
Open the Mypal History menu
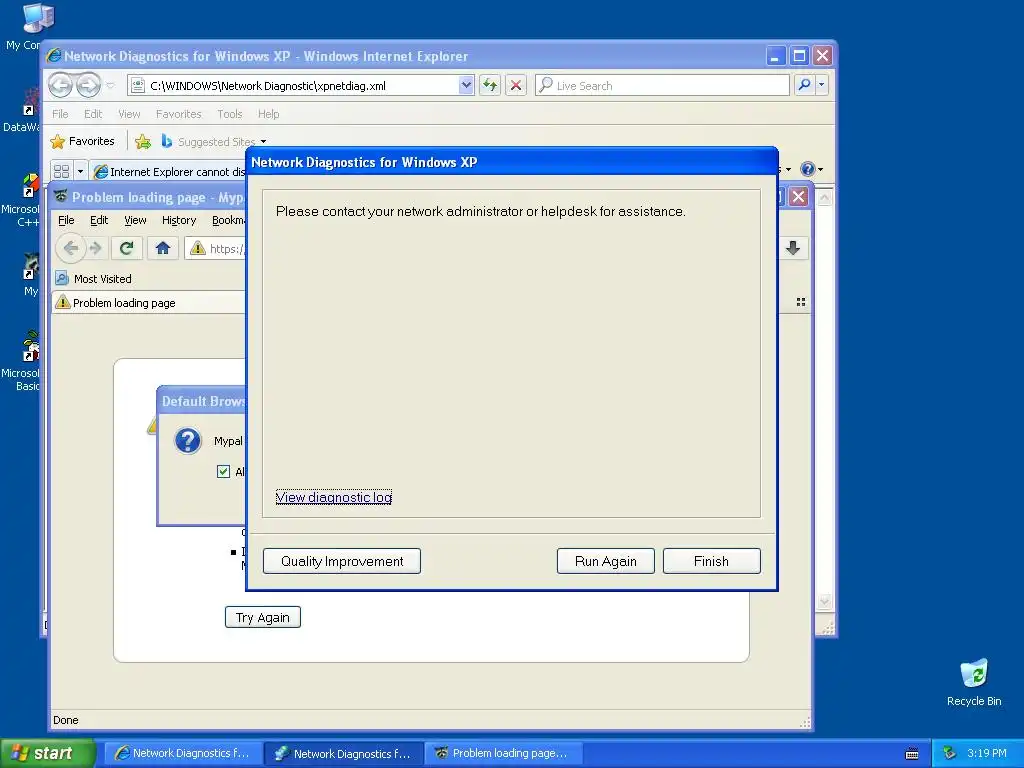[179, 220]
